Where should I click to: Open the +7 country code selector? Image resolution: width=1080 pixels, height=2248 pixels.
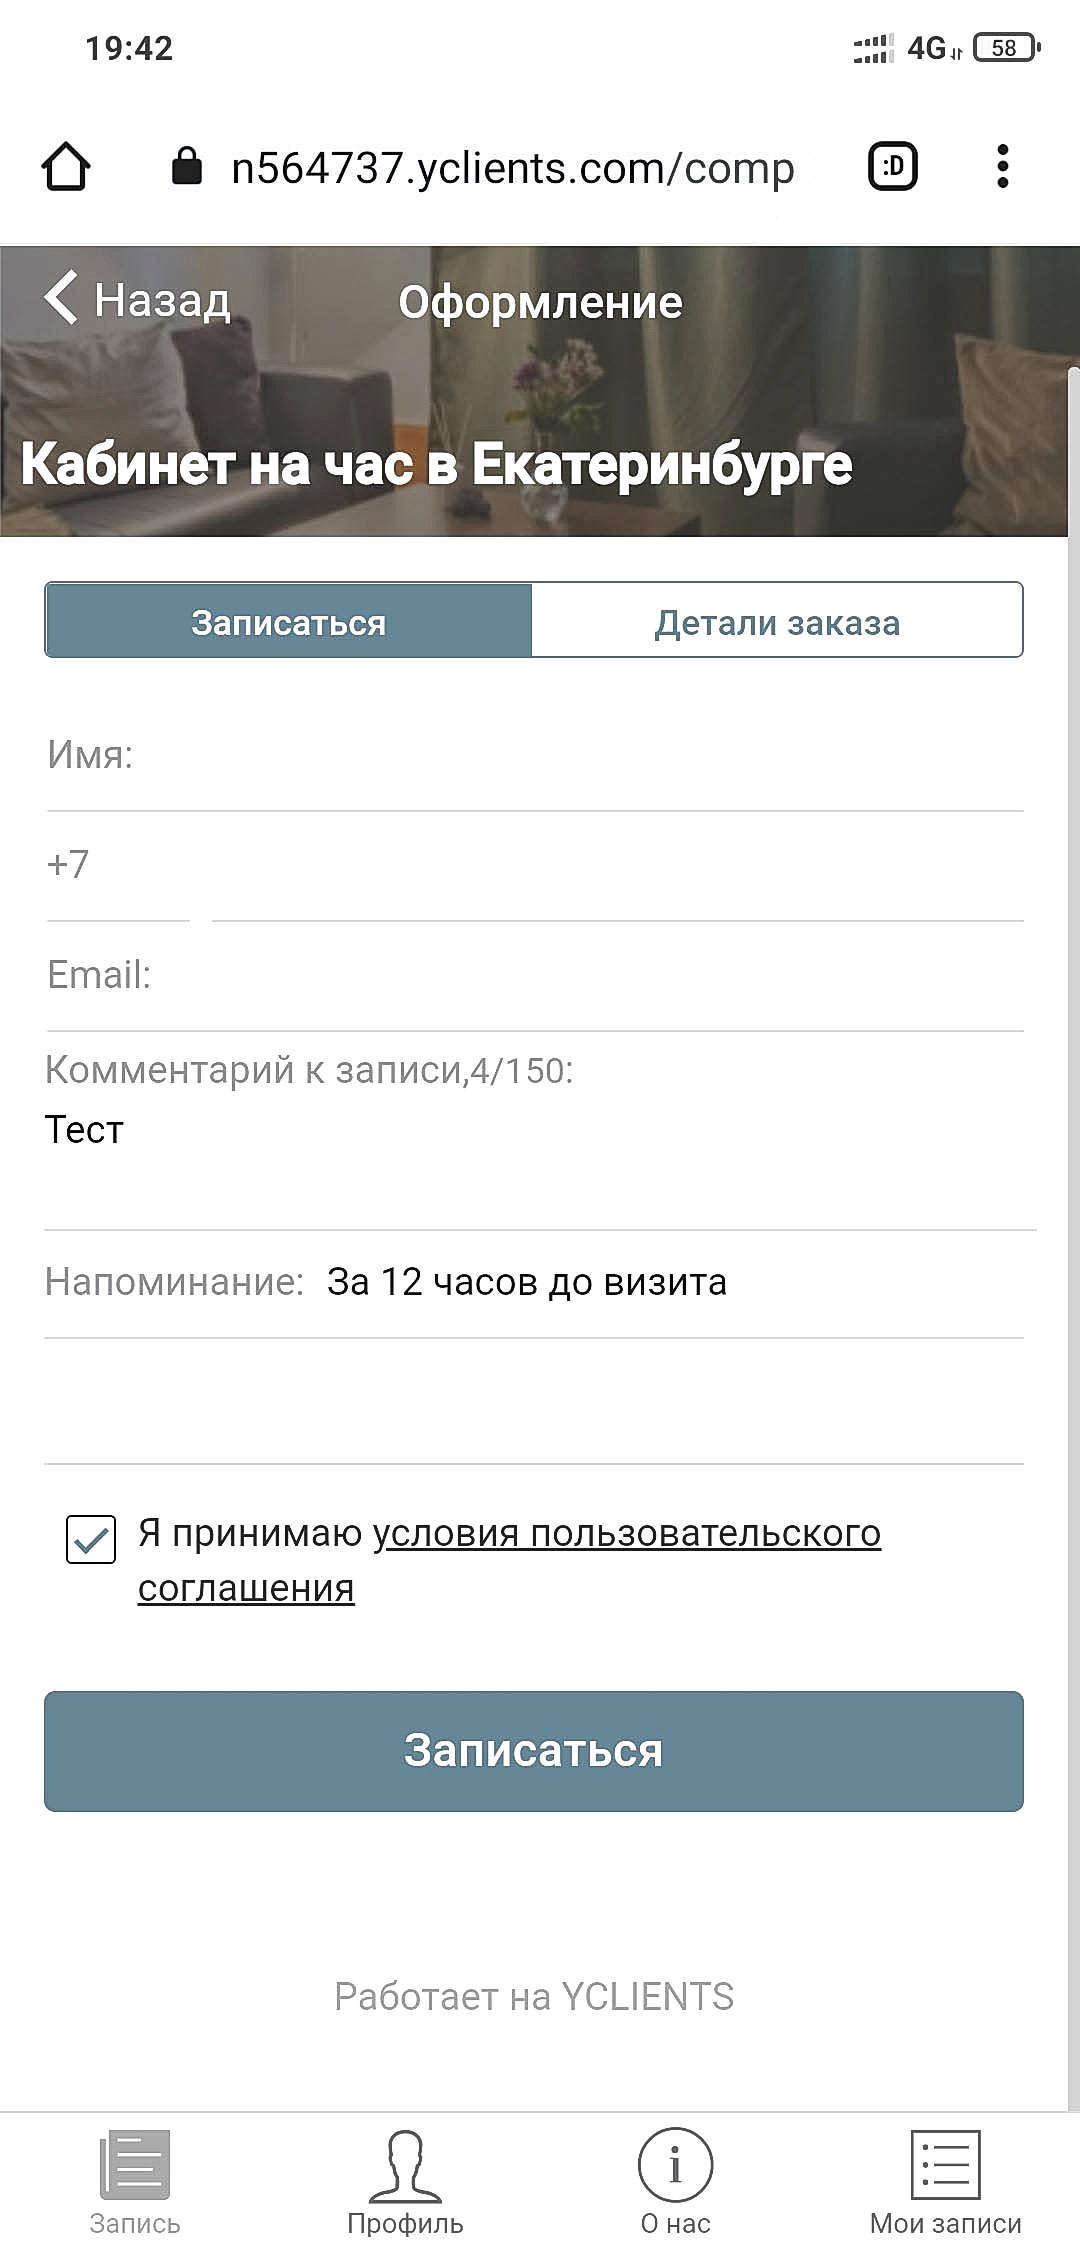117,866
